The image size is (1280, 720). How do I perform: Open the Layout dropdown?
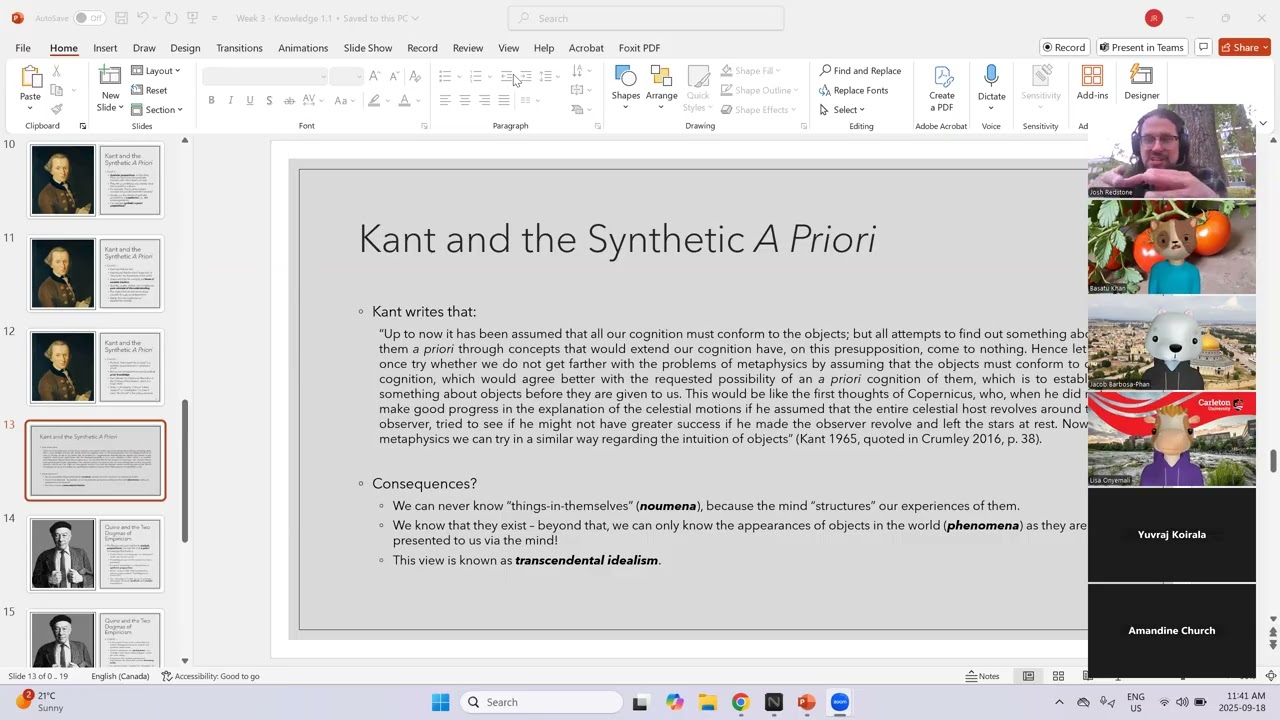[155, 71]
